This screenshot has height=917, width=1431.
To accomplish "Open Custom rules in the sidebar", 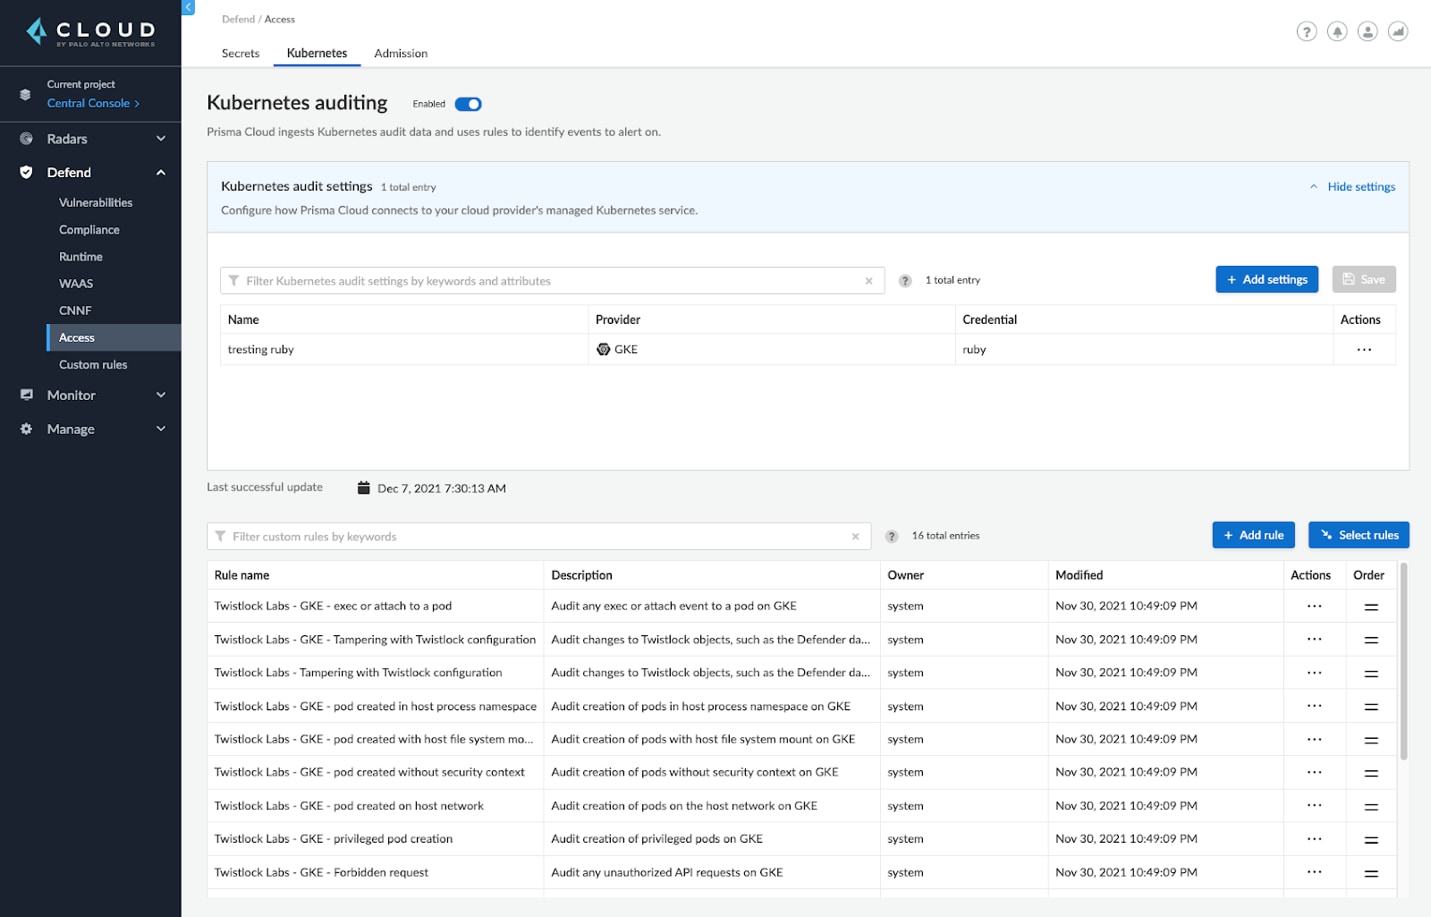I will tap(93, 365).
